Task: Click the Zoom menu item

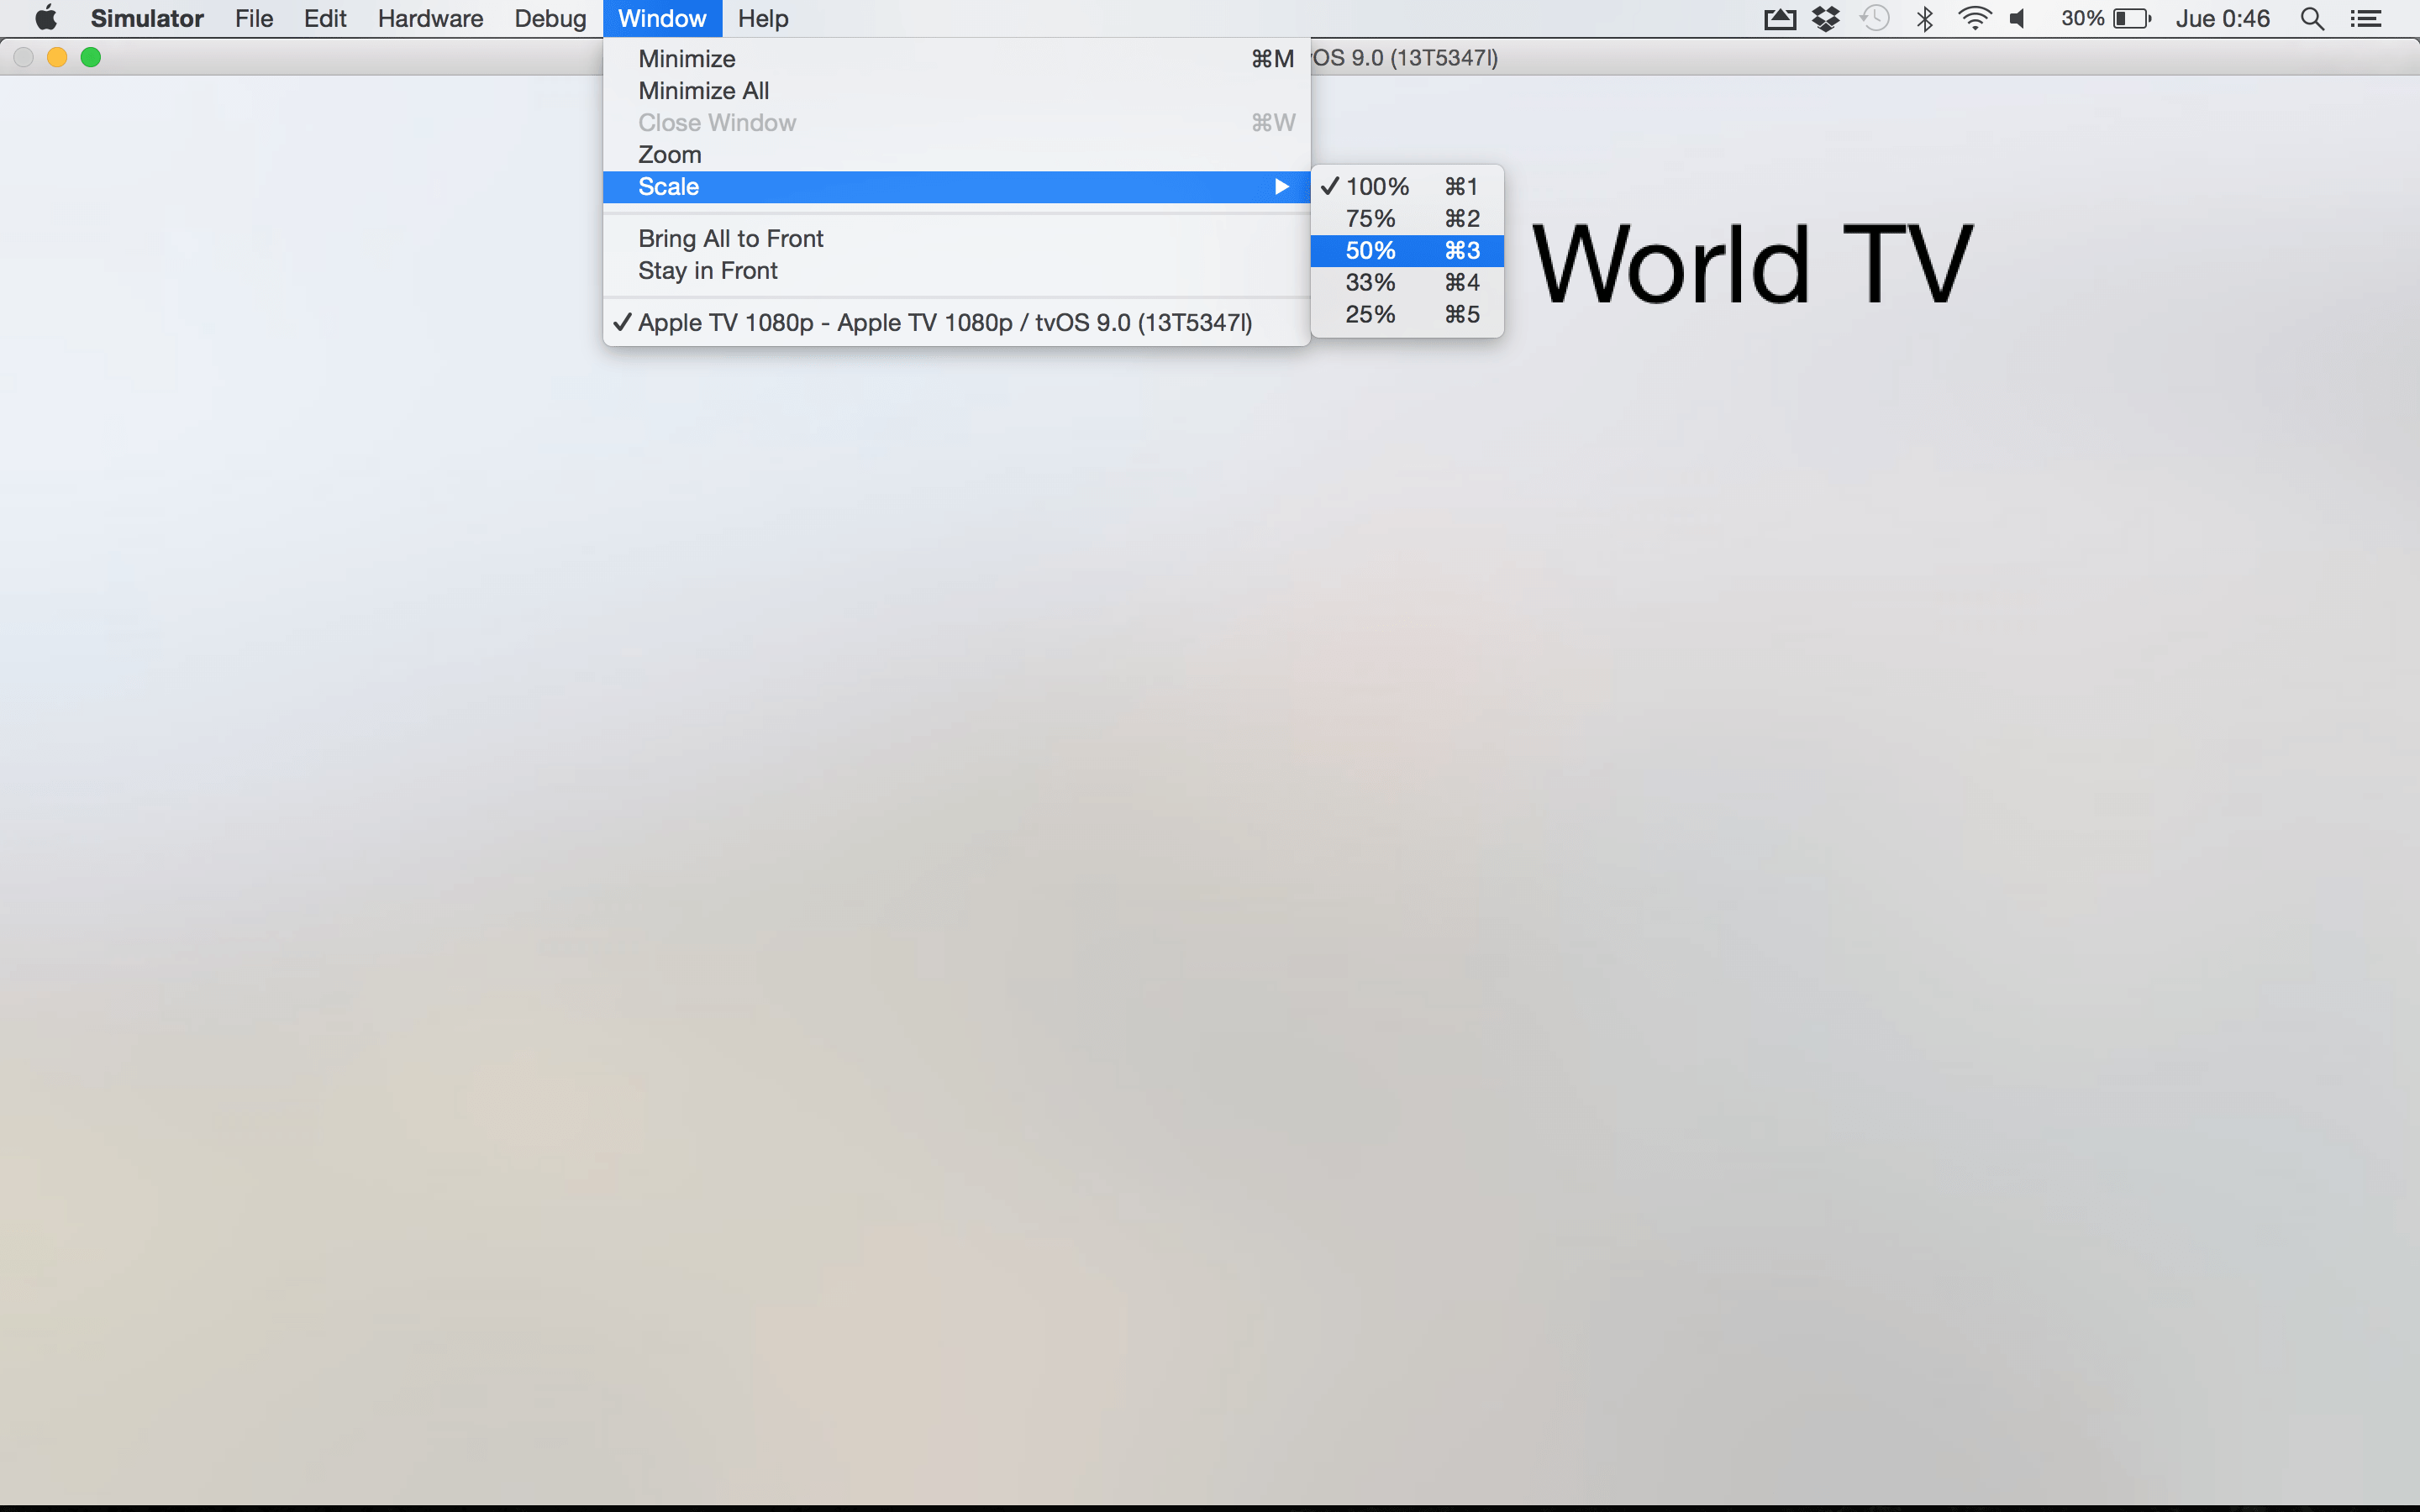Action: [669, 155]
